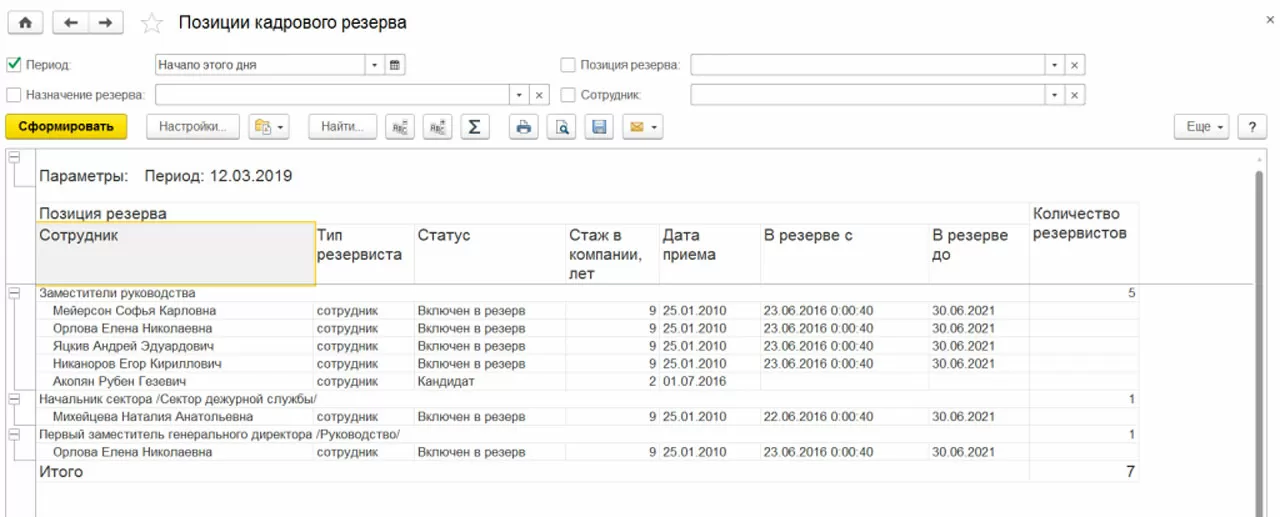This screenshot has width=1280, height=517.
Task: Open the period dropdown list
Action: [375, 65]
